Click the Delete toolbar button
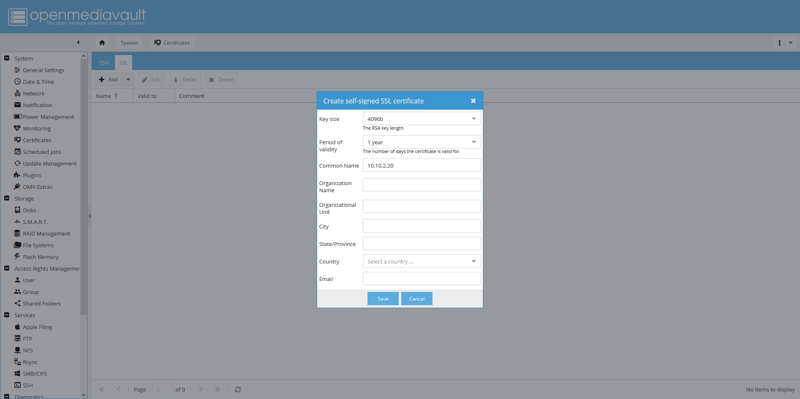The width and height of the screenshot is (800, 399). 221,80
